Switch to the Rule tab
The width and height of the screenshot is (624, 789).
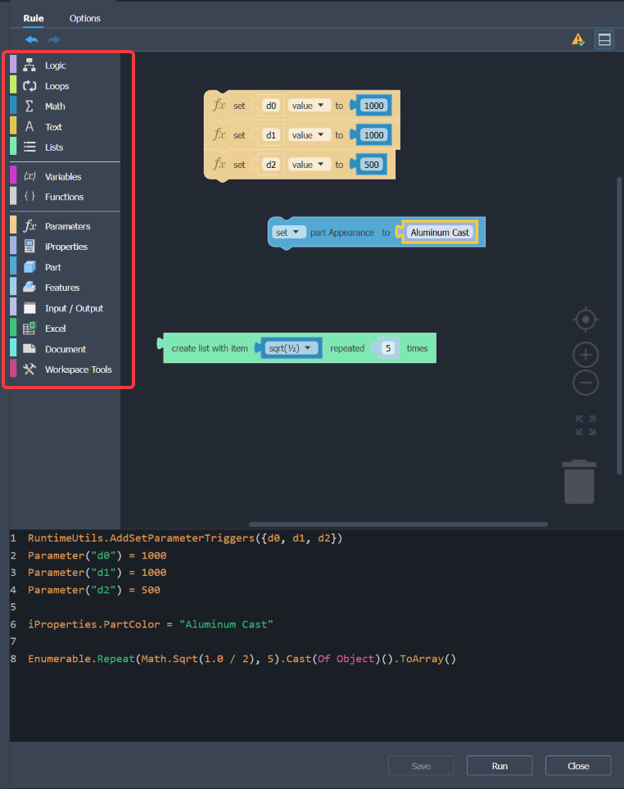point(33,18)
